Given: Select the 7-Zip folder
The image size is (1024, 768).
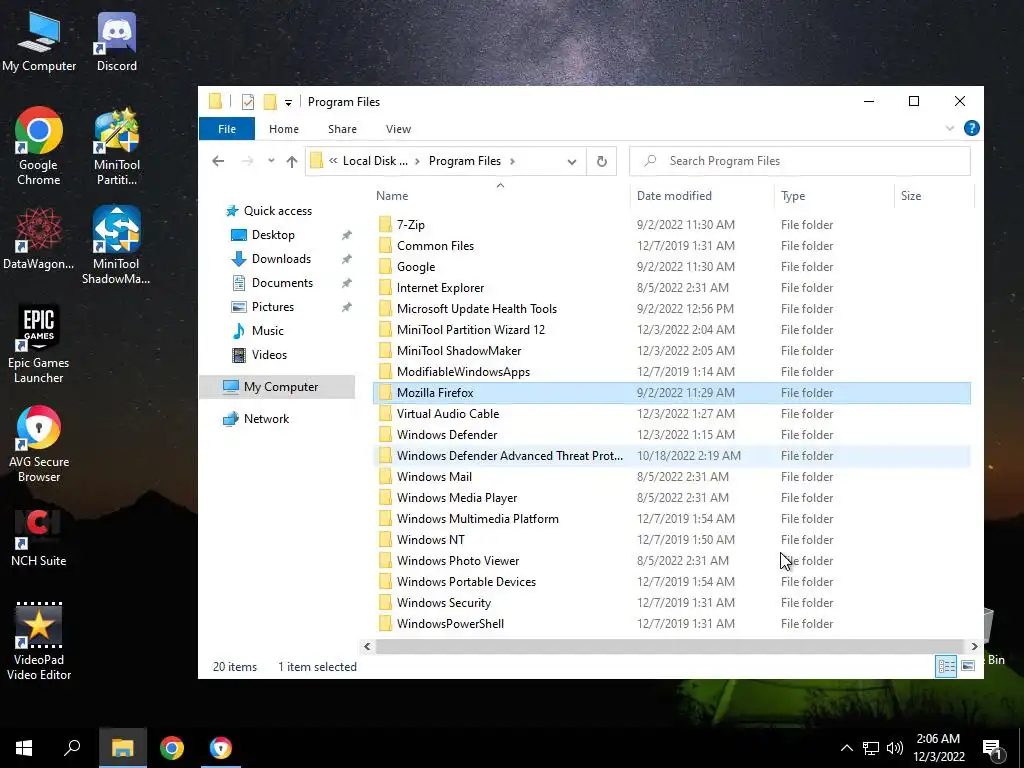Looking at the screenshot, I should point(672,225).
